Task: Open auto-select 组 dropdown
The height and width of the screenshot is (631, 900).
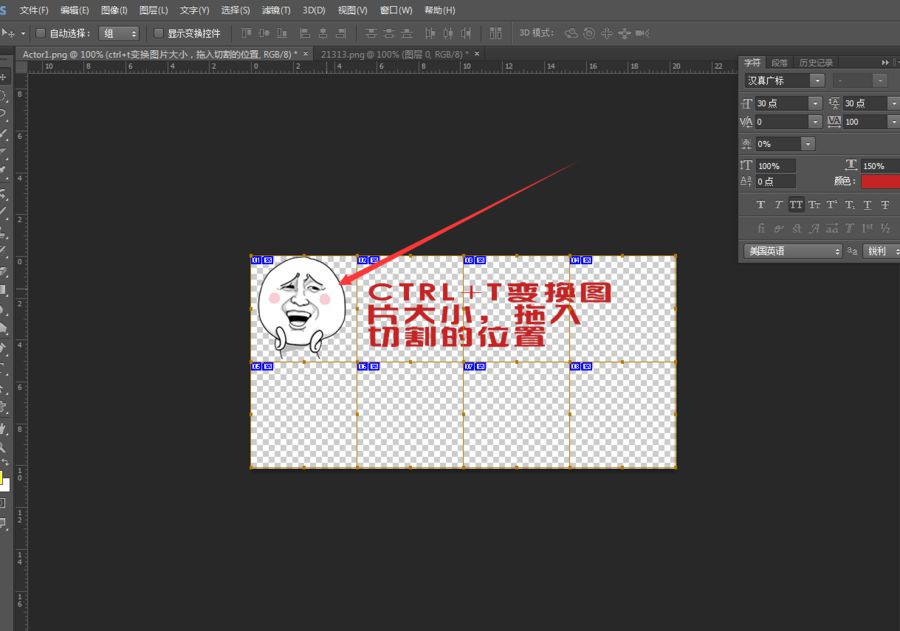Action: [119, 34]
